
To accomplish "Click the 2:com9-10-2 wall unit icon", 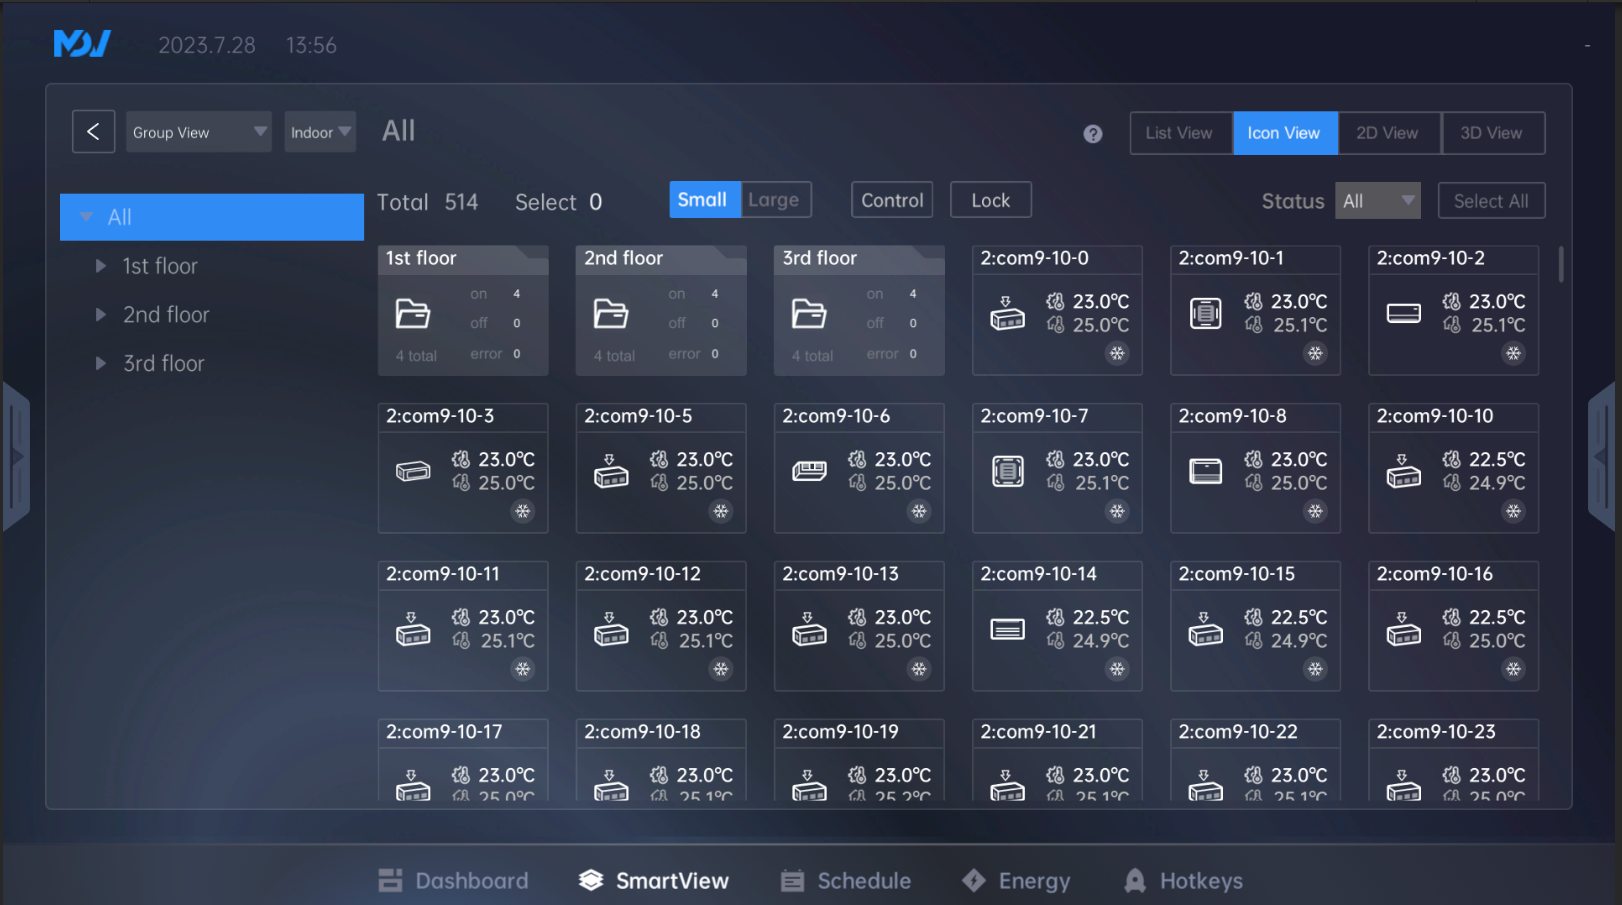I will (1403, 313).
